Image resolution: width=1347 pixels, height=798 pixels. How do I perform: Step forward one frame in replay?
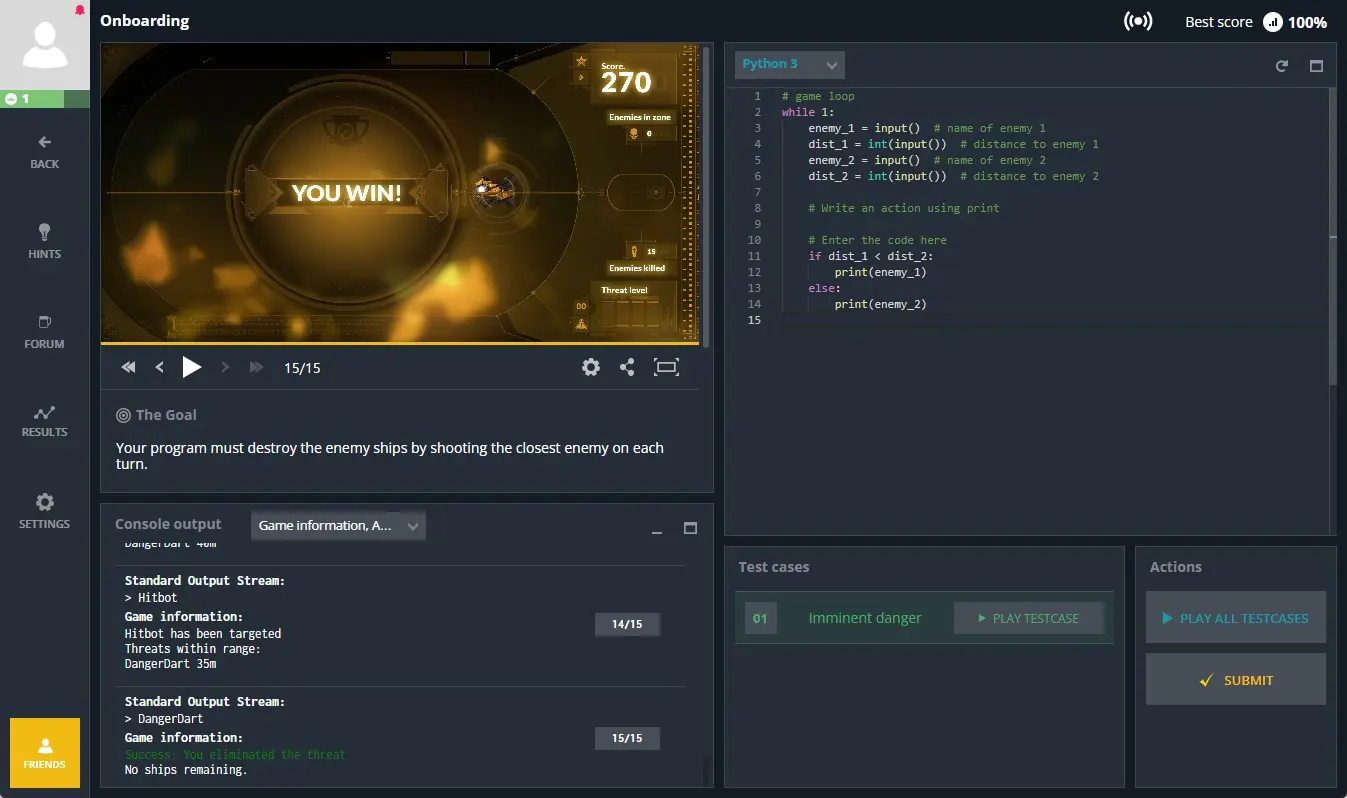point(225,367)
